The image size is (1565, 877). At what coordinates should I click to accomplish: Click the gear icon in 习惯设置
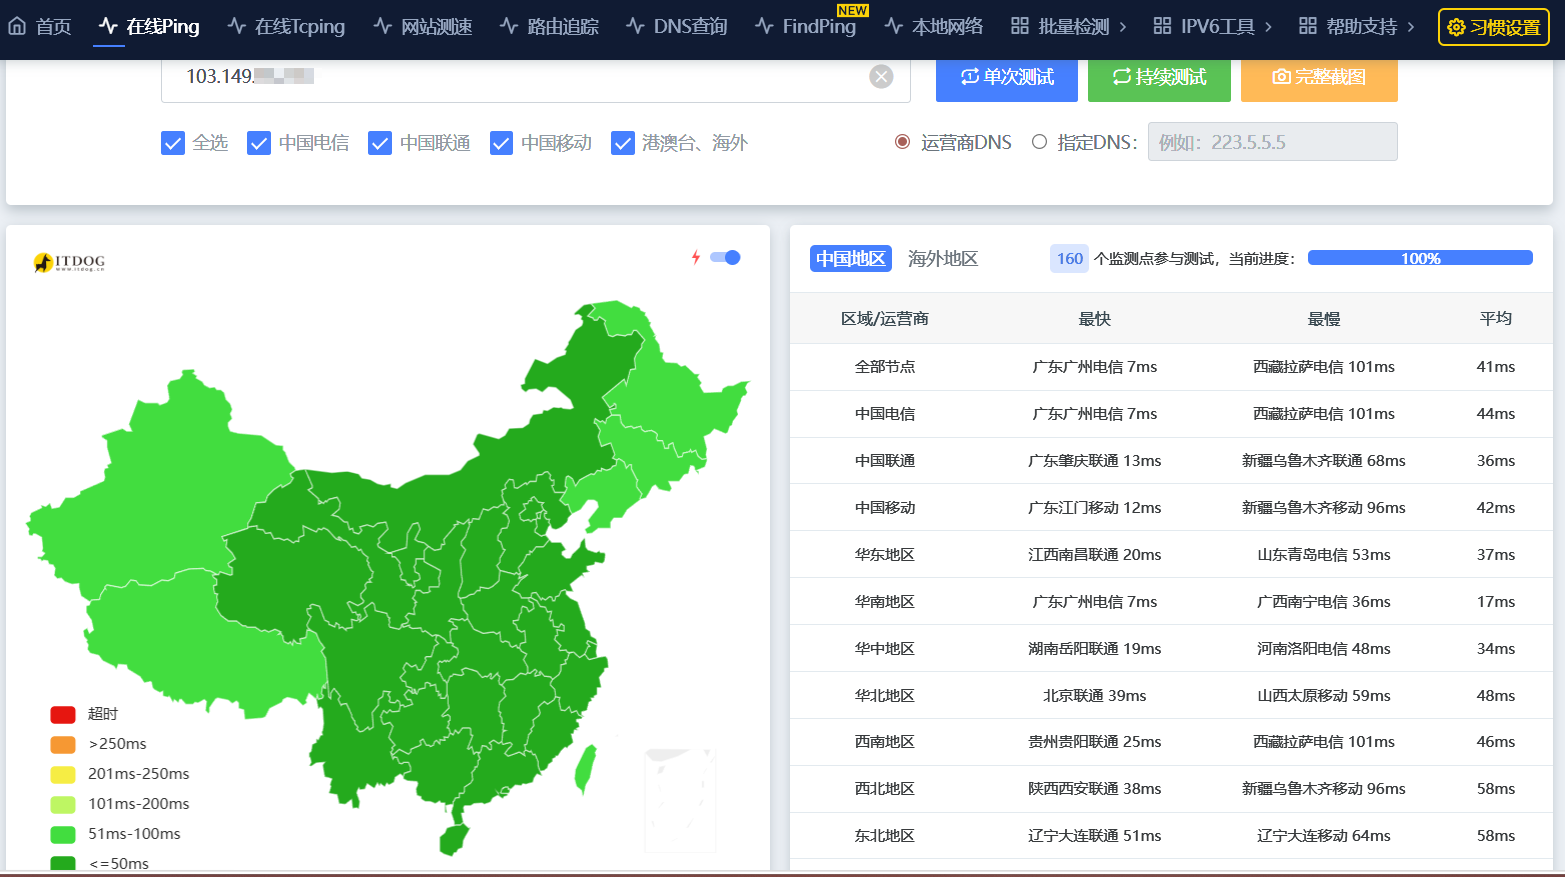(x=1456, y=27)
